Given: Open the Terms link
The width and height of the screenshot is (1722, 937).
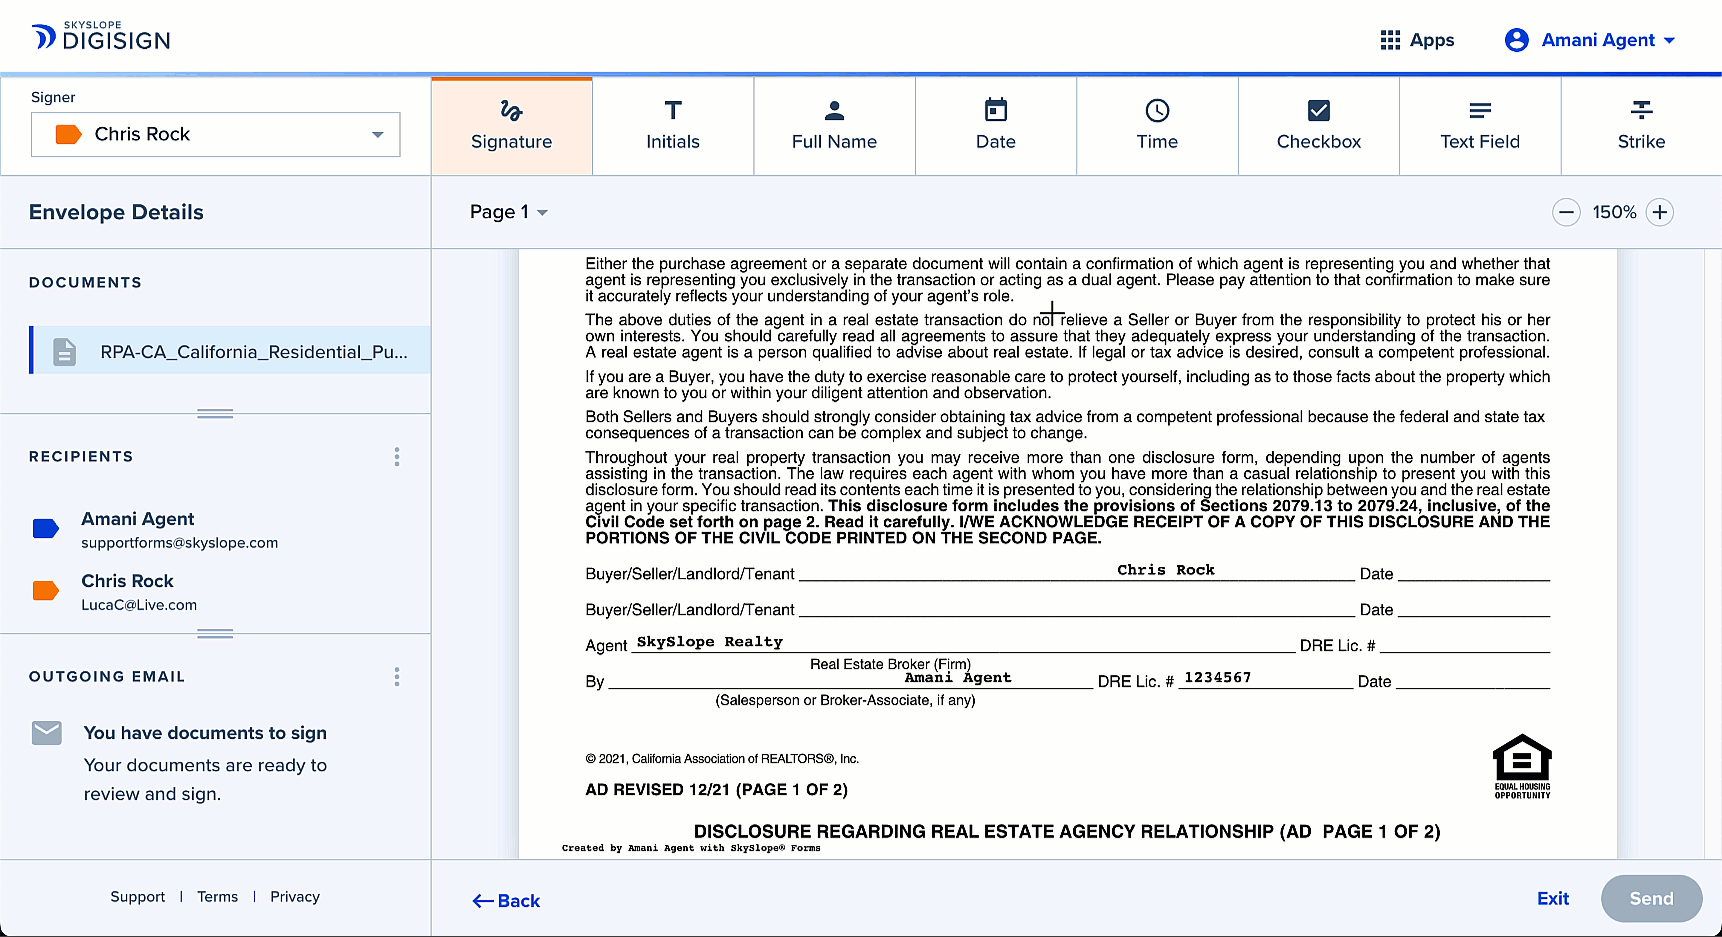Looking at the screenshot, I should (x=217, y=897).
